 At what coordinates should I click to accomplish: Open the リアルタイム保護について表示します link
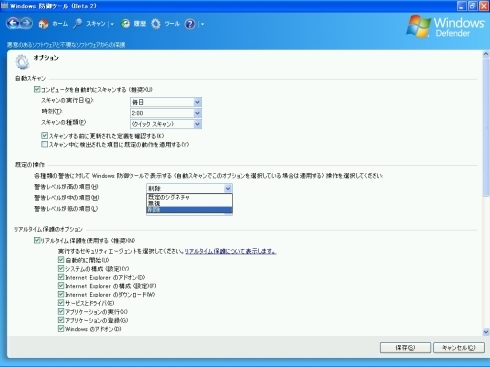(231, 251)
